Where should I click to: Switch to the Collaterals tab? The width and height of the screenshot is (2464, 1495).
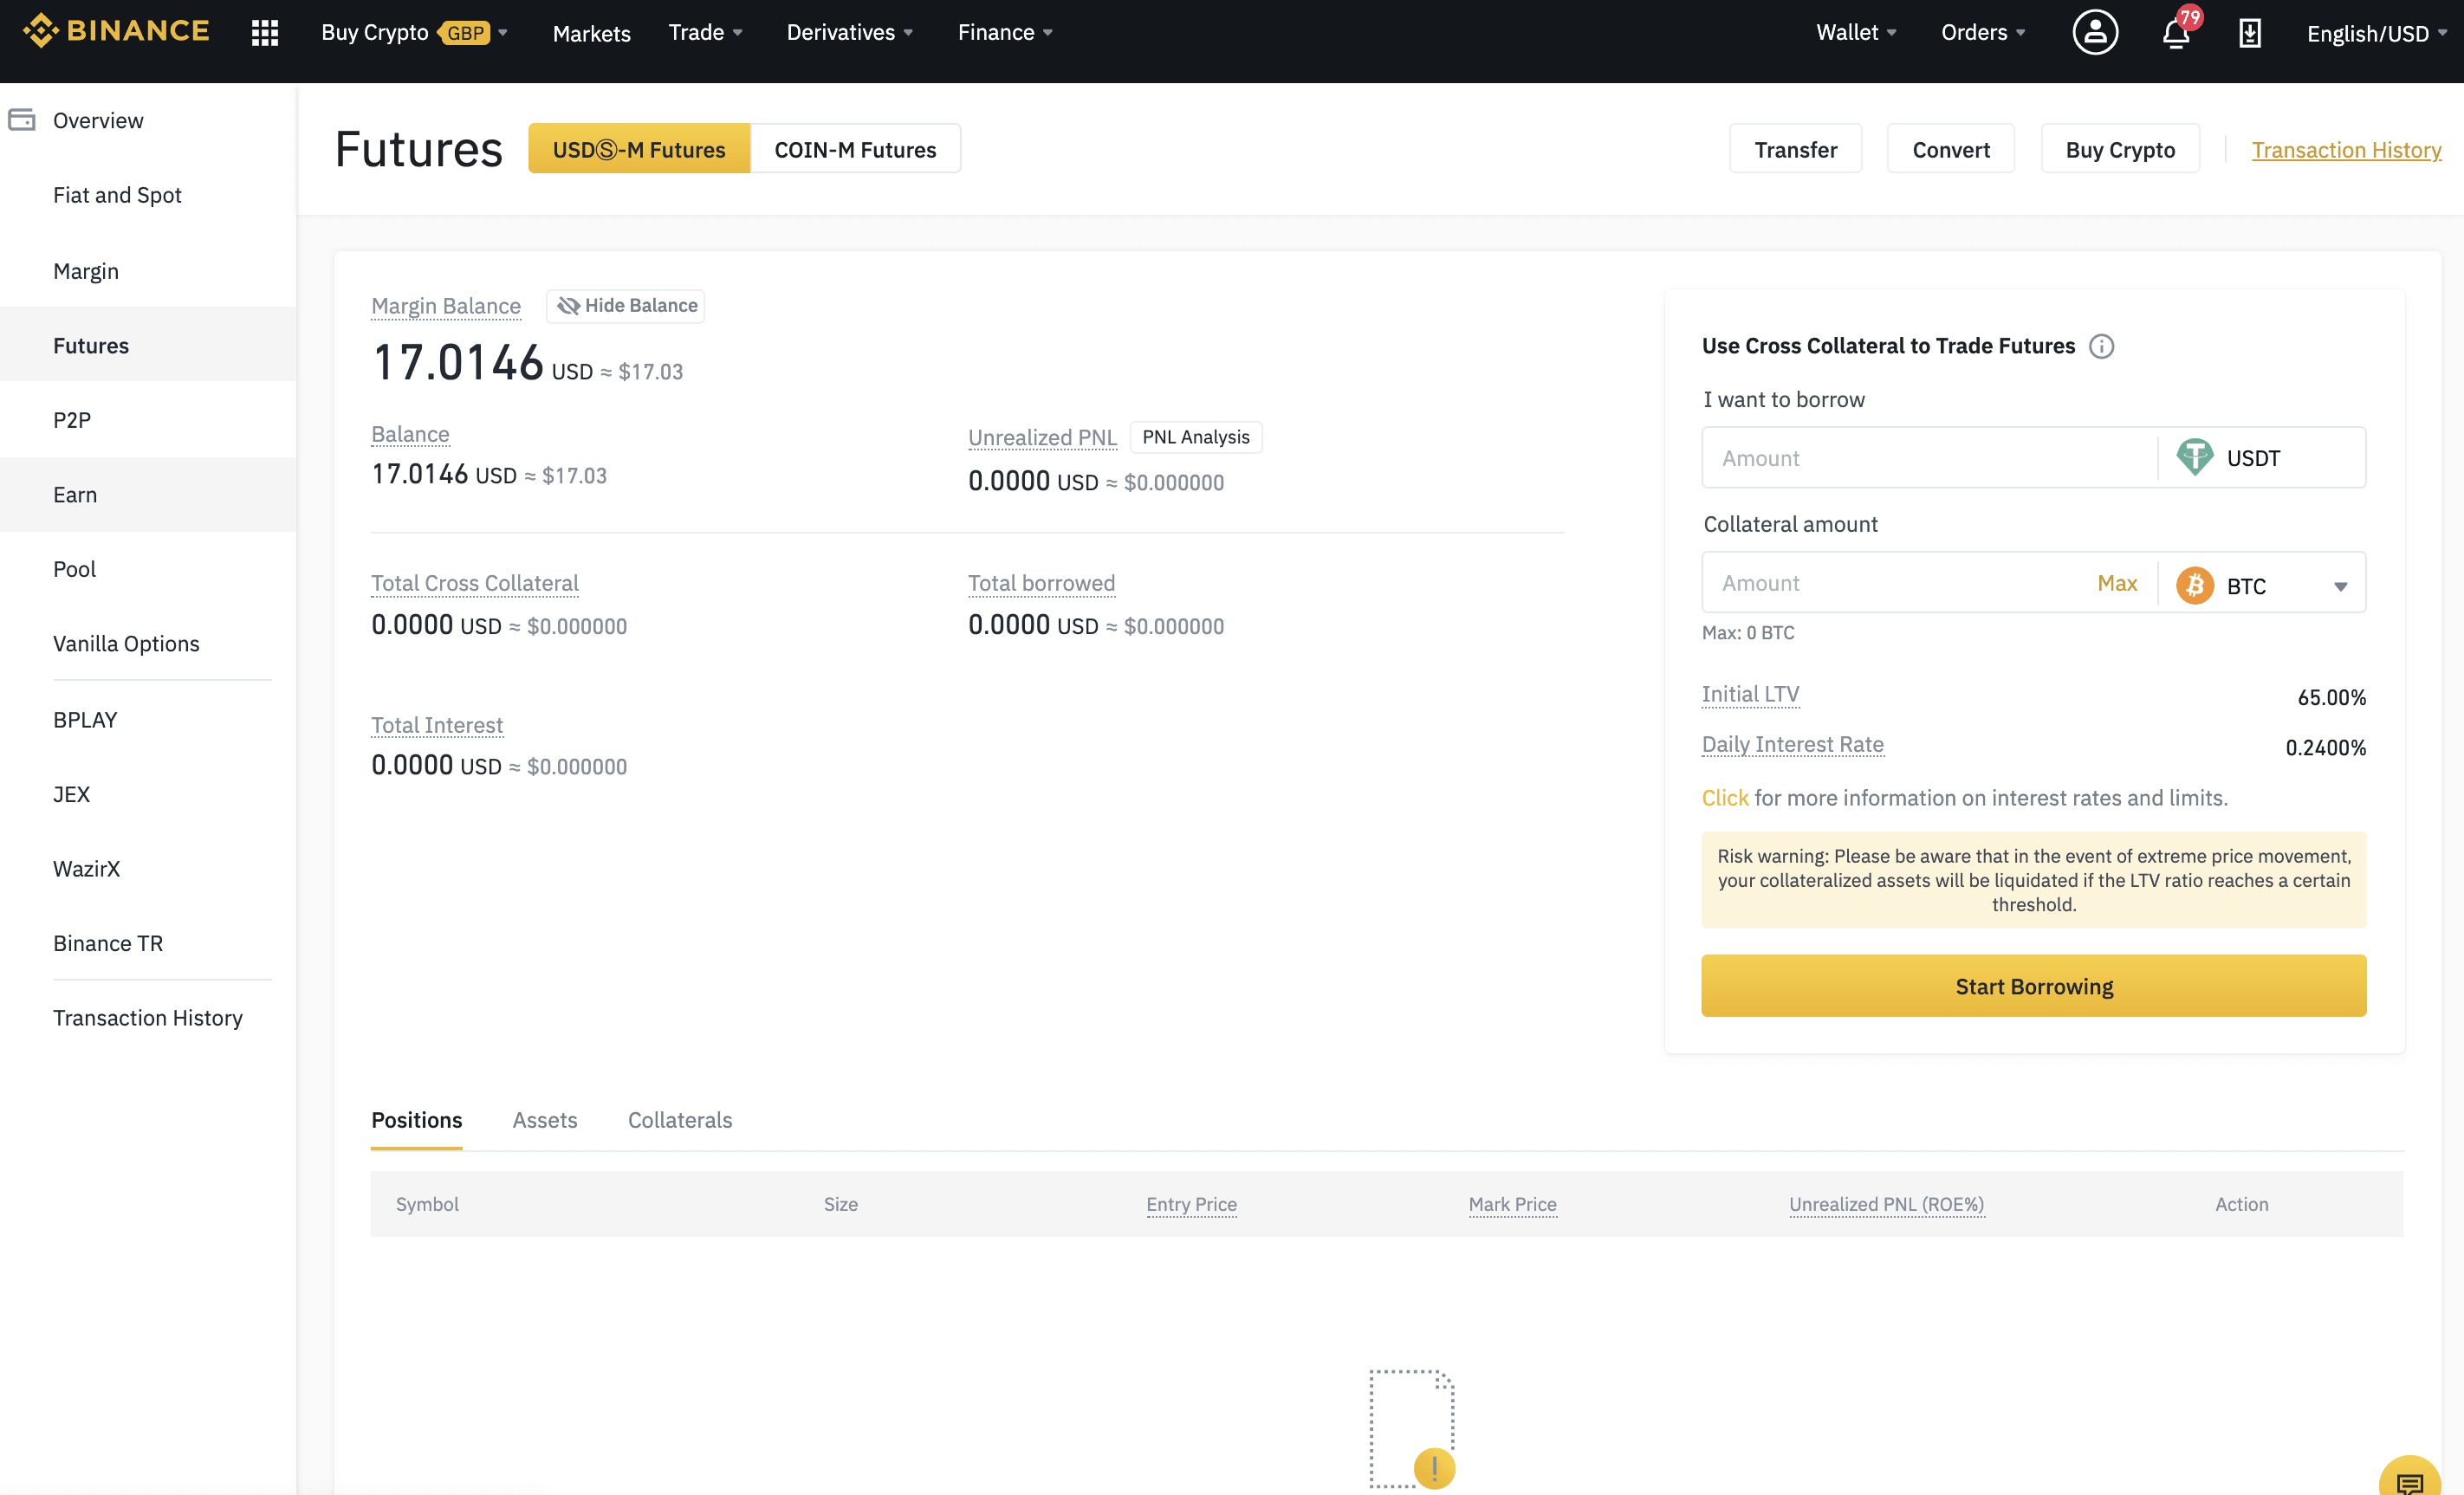pos(679,1119)
